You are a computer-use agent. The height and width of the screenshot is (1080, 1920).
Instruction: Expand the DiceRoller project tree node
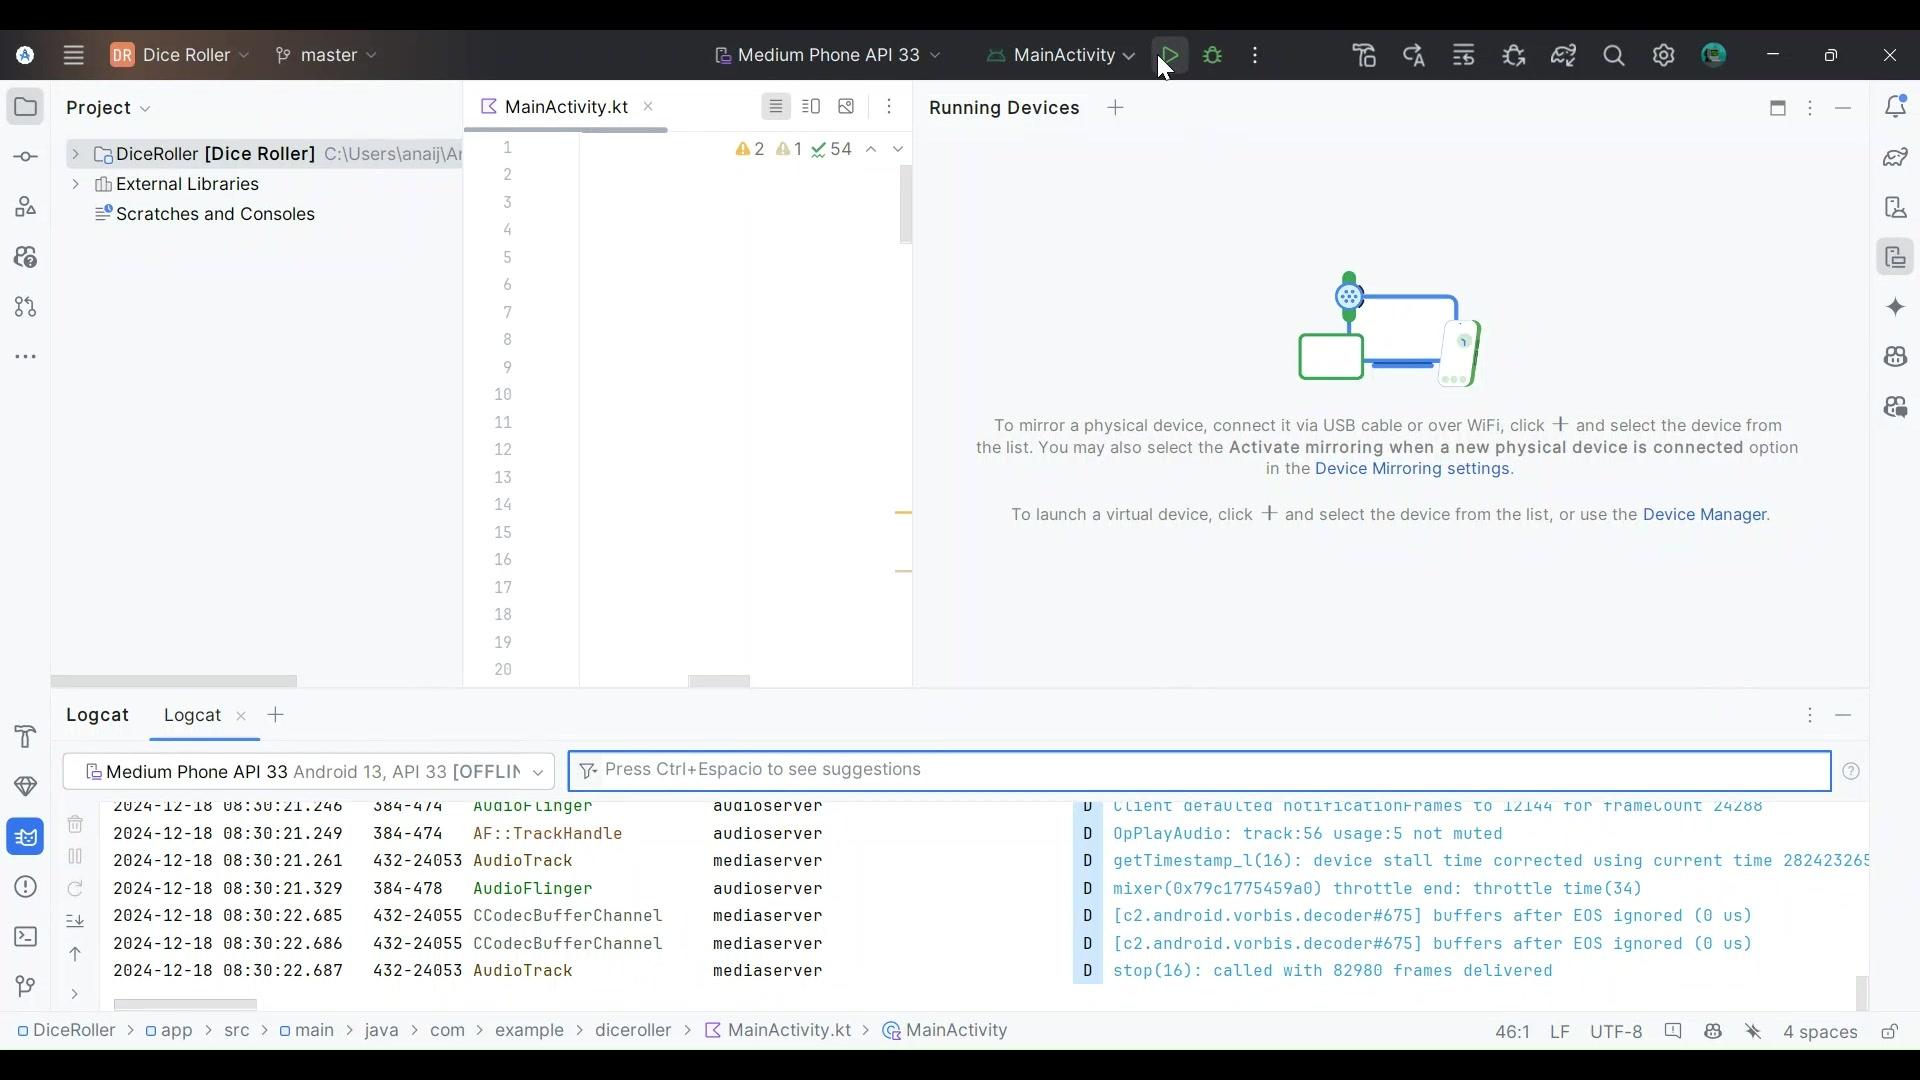coord(75,154)
